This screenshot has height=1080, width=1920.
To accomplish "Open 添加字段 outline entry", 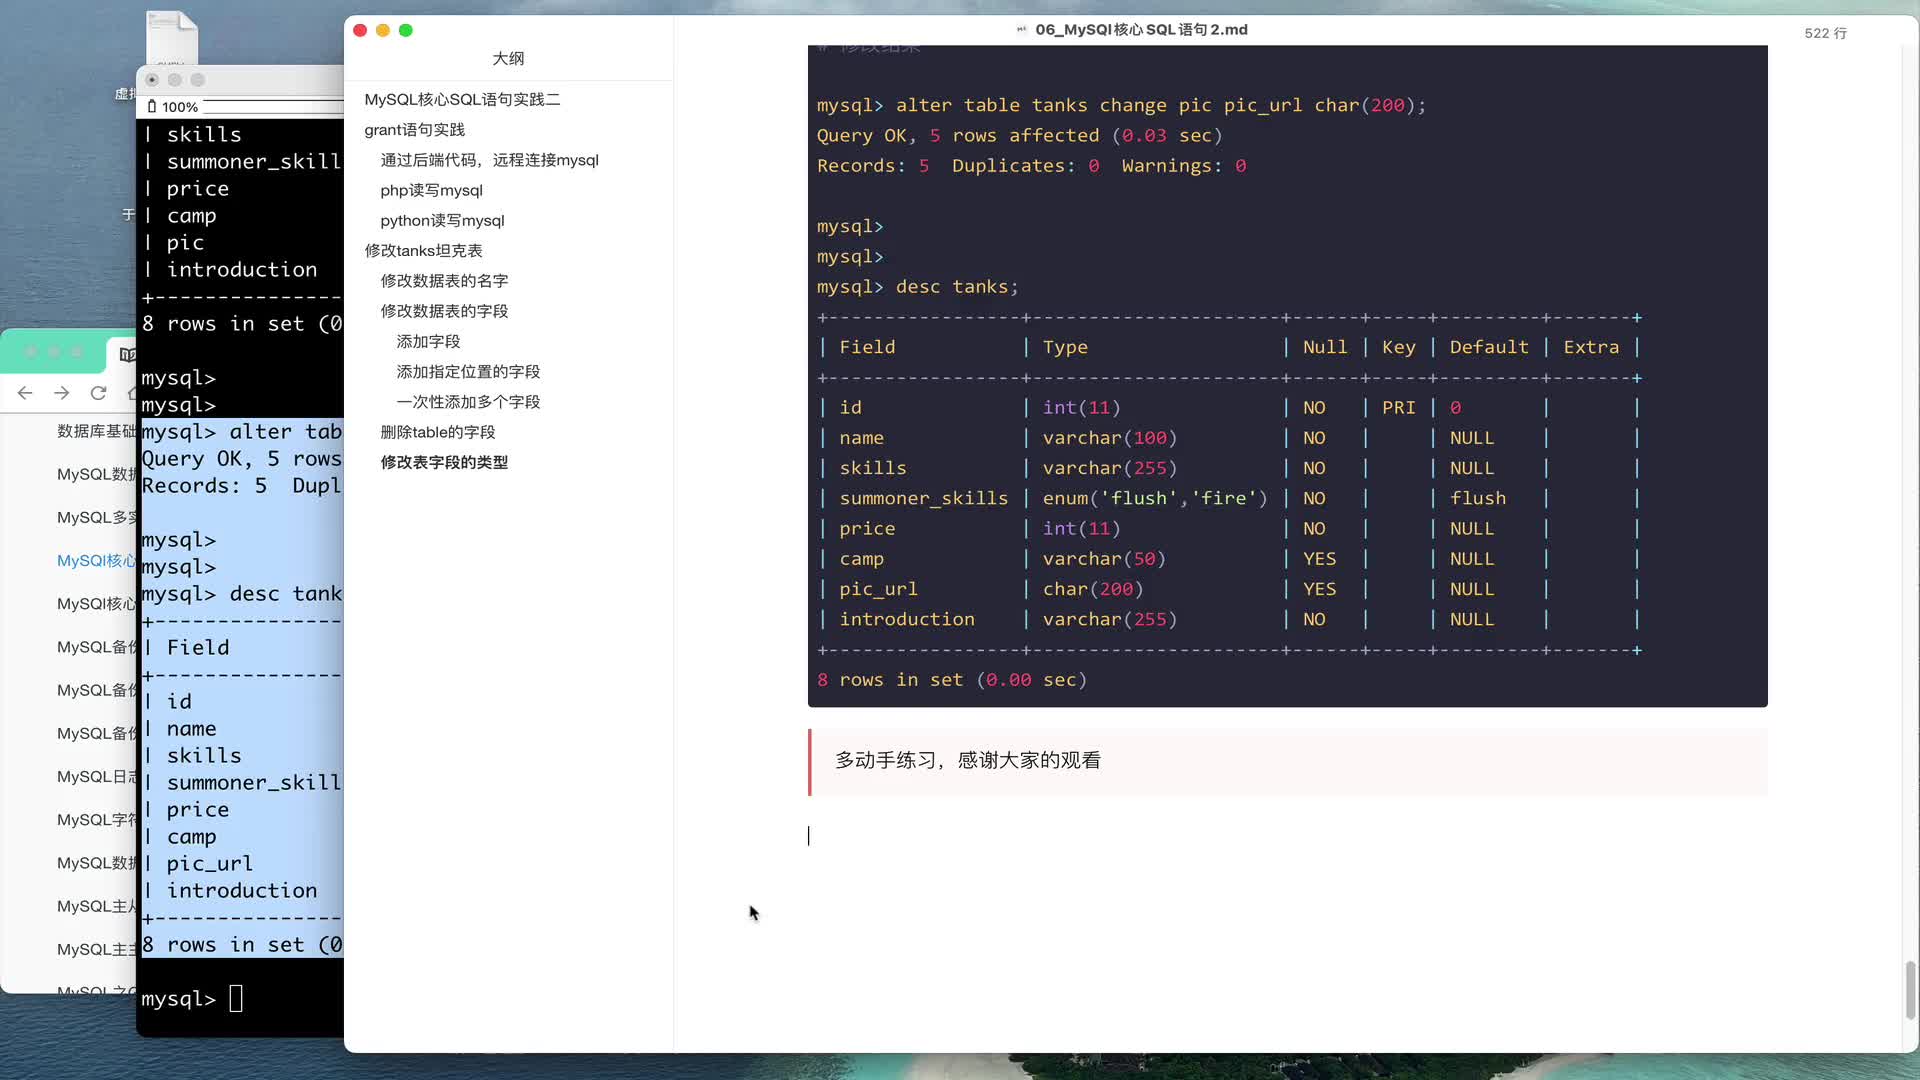I will pyautogui.click(x=428, y=341).
